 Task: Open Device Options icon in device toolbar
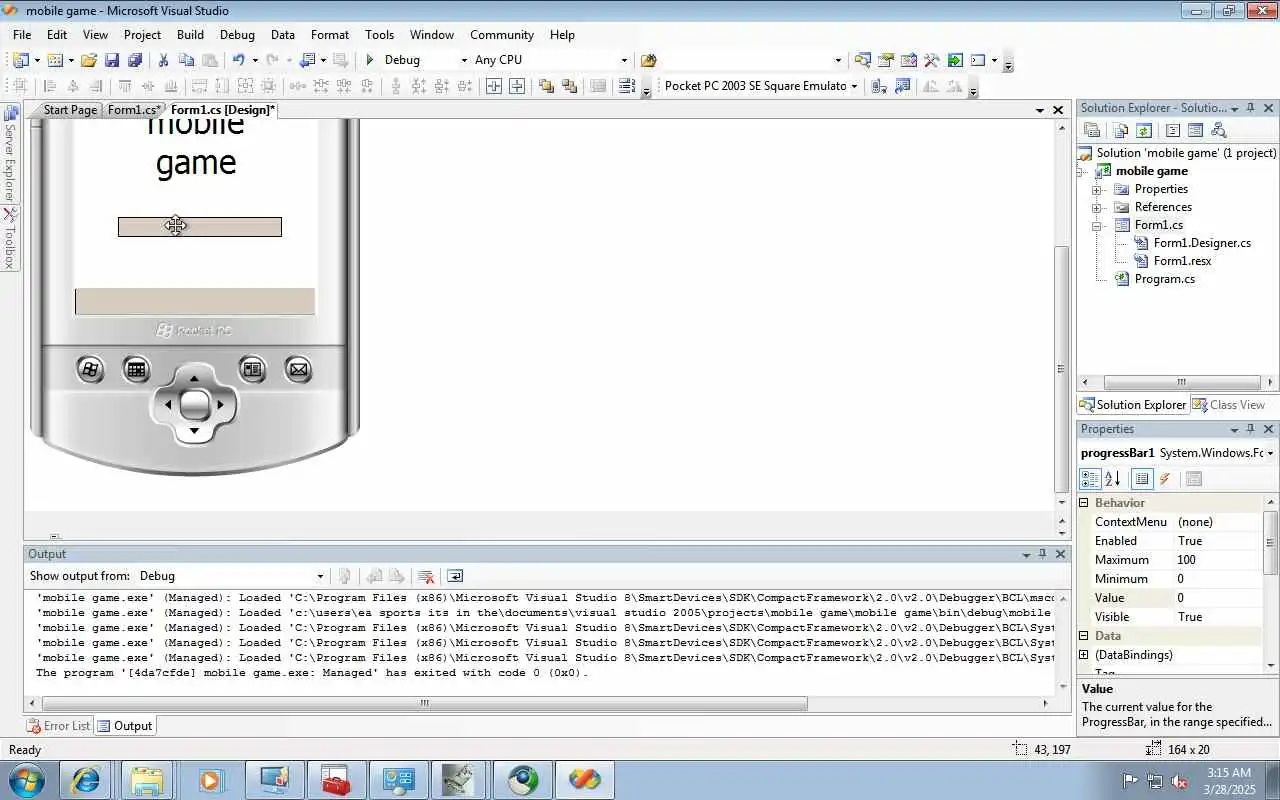[x=902, y=86]
